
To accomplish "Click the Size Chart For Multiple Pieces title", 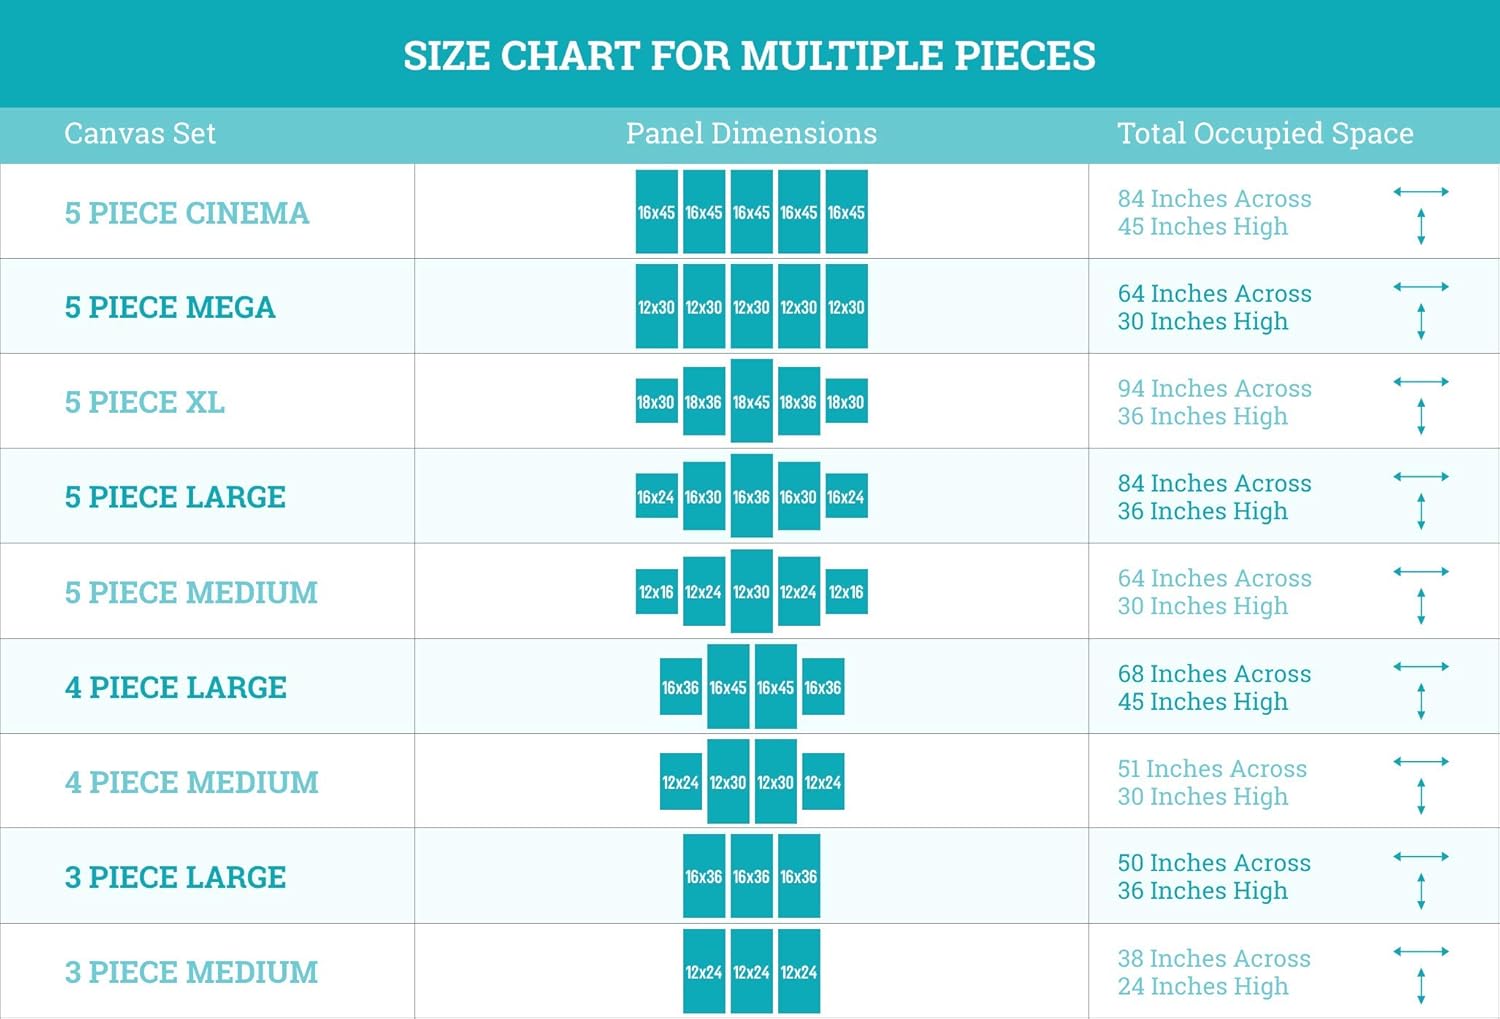I will [x=750, y=56].
